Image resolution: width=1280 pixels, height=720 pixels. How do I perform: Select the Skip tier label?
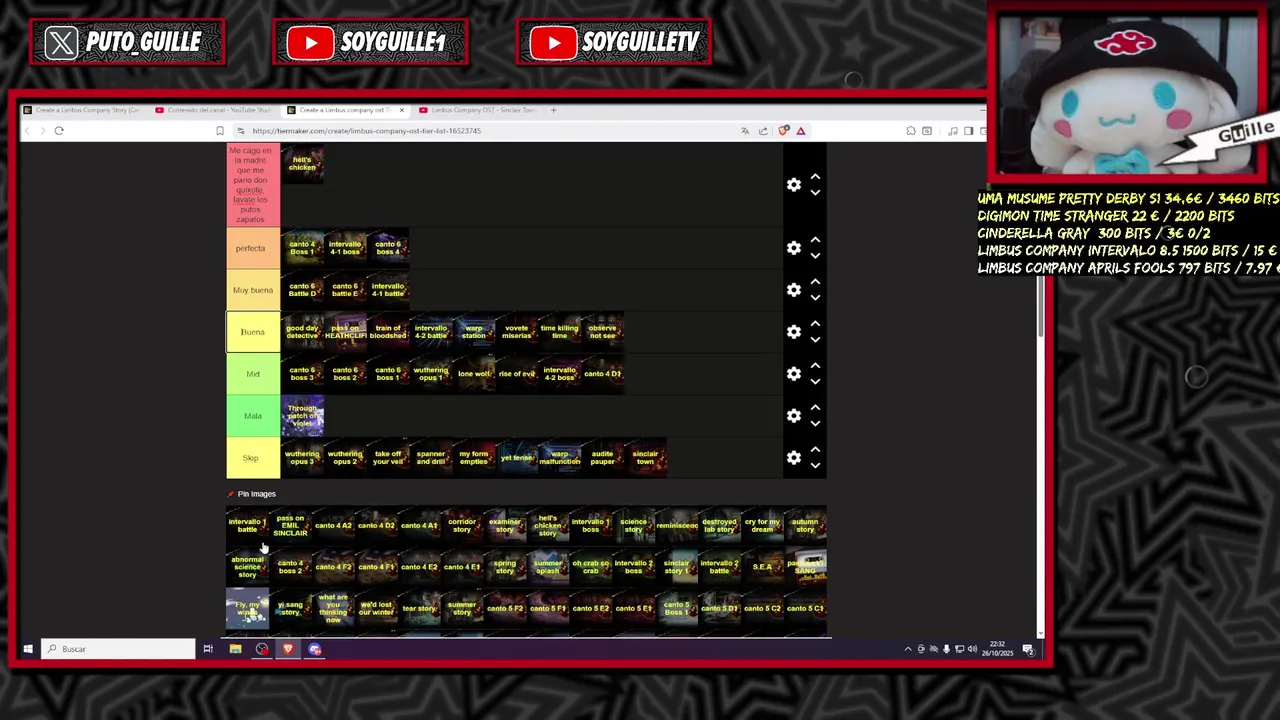pos(253,458)
